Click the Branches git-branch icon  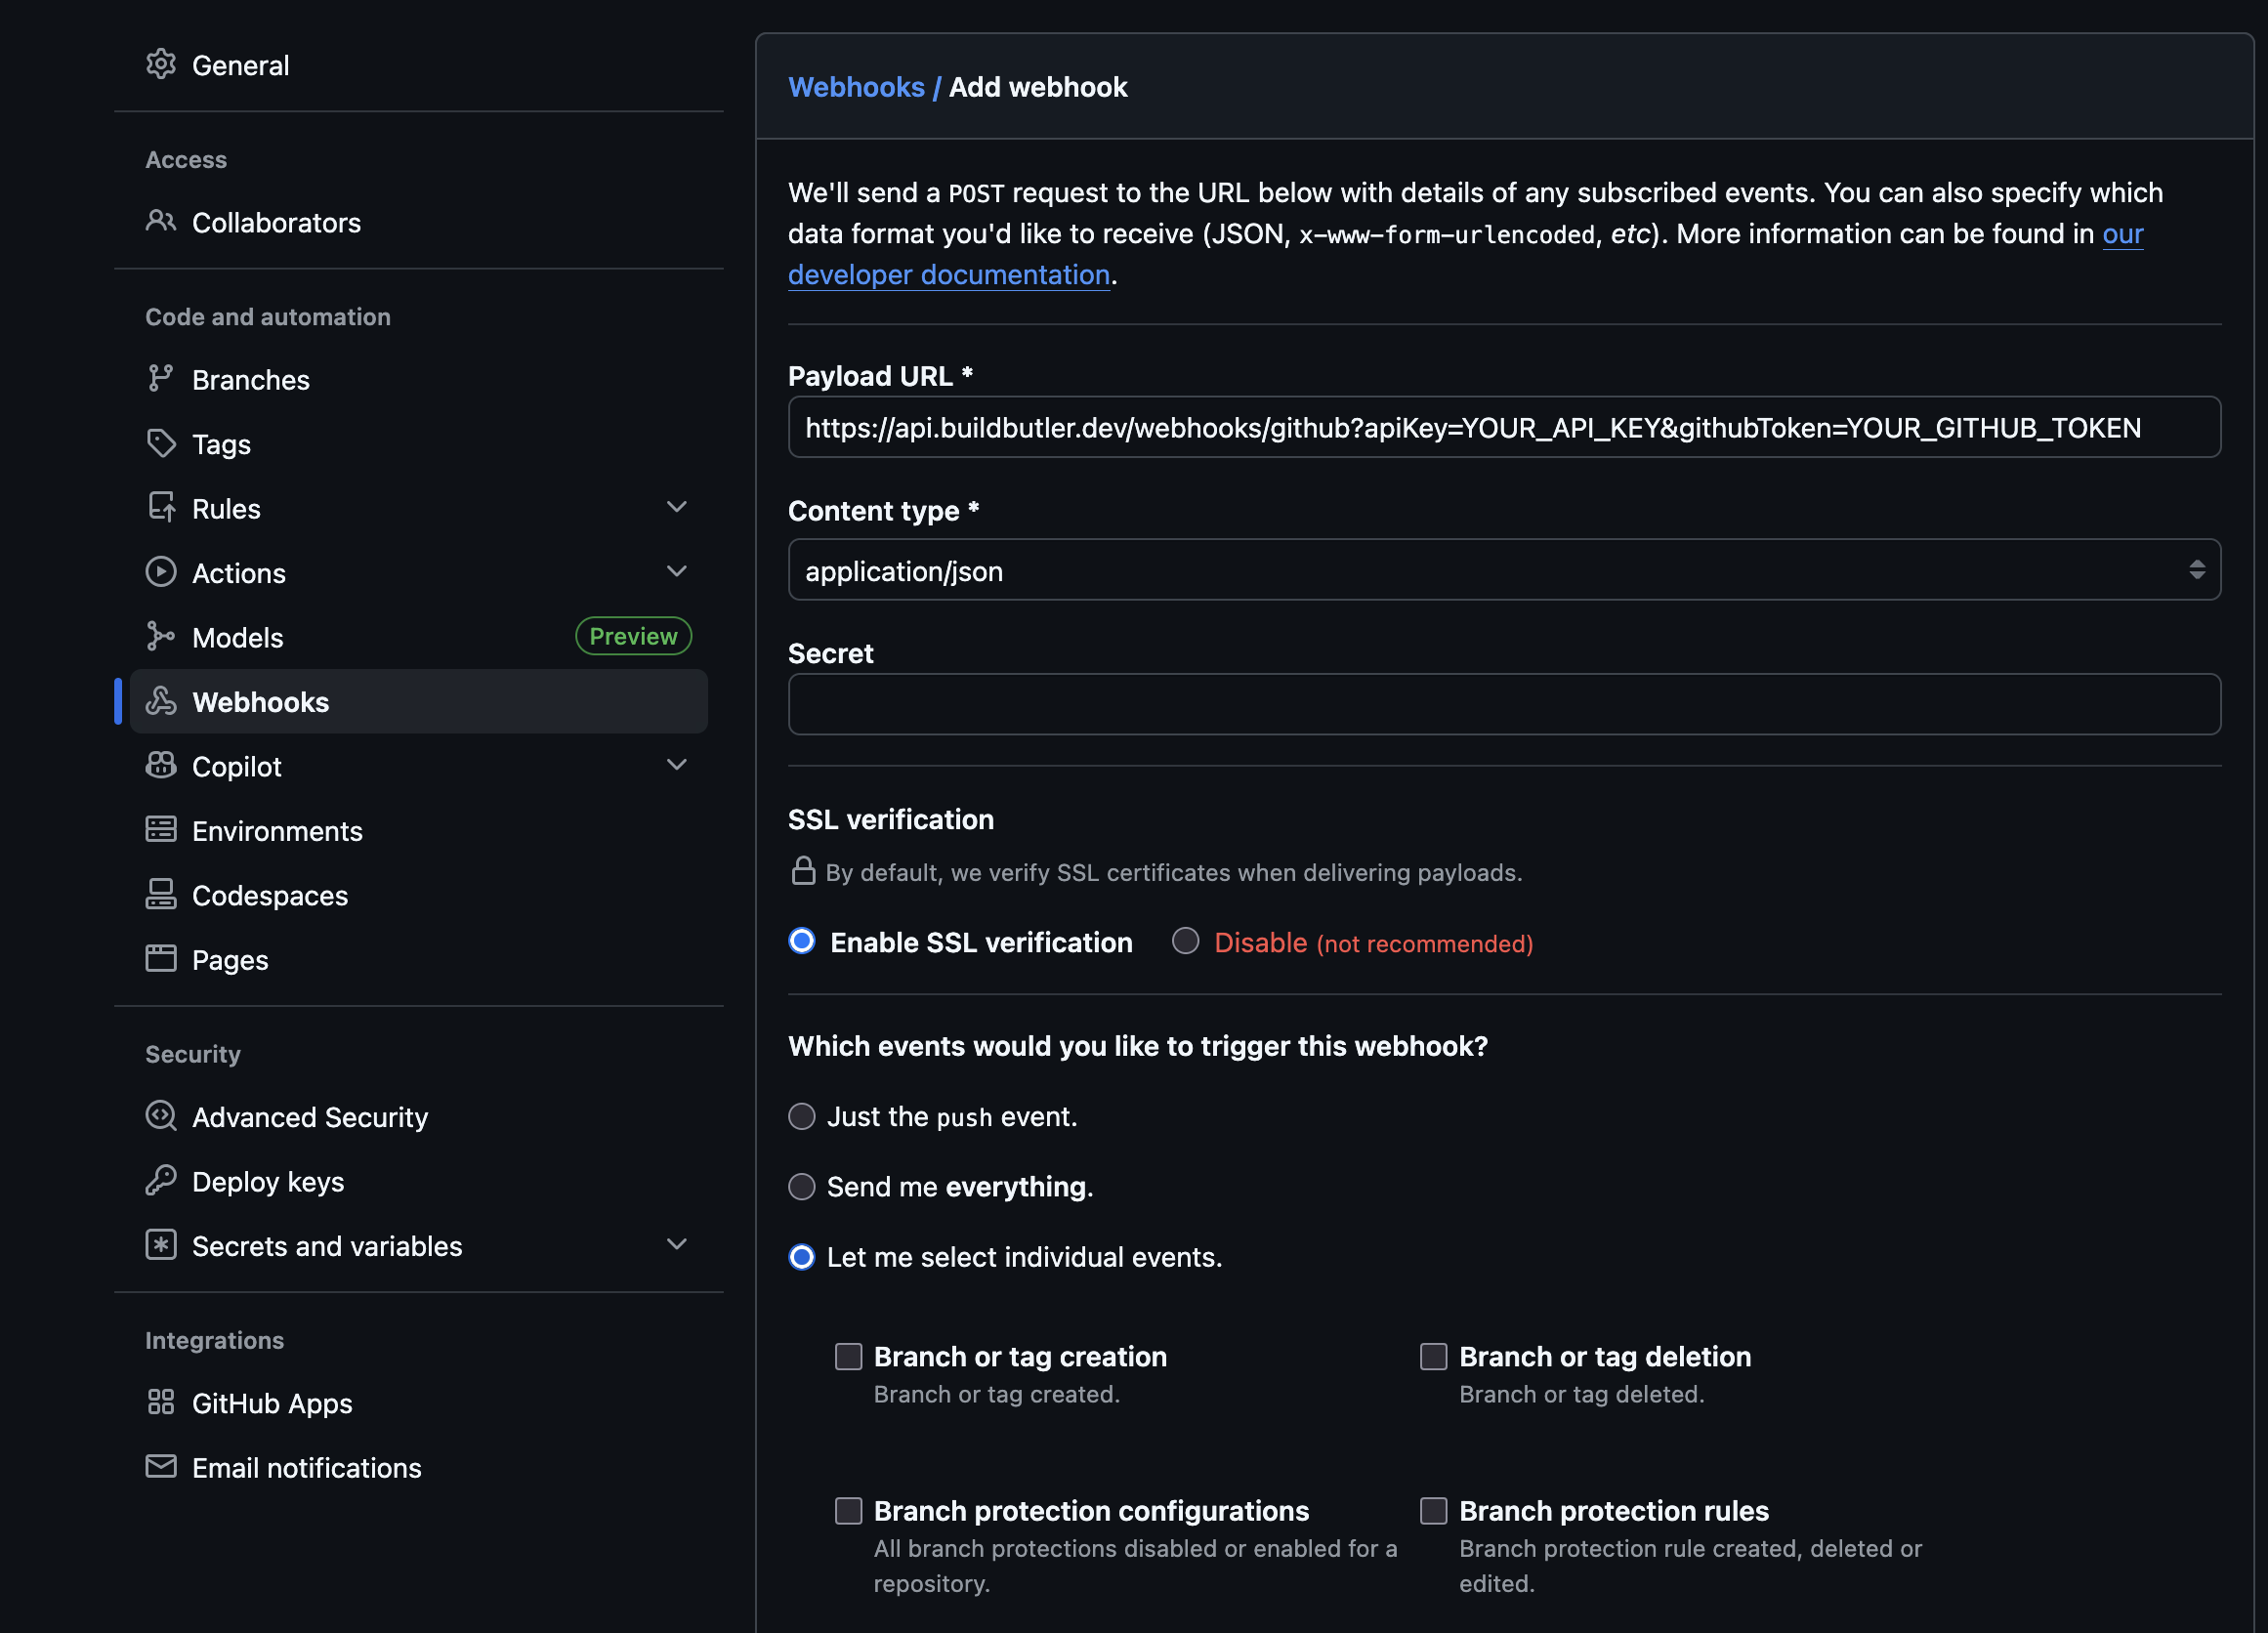160,379
